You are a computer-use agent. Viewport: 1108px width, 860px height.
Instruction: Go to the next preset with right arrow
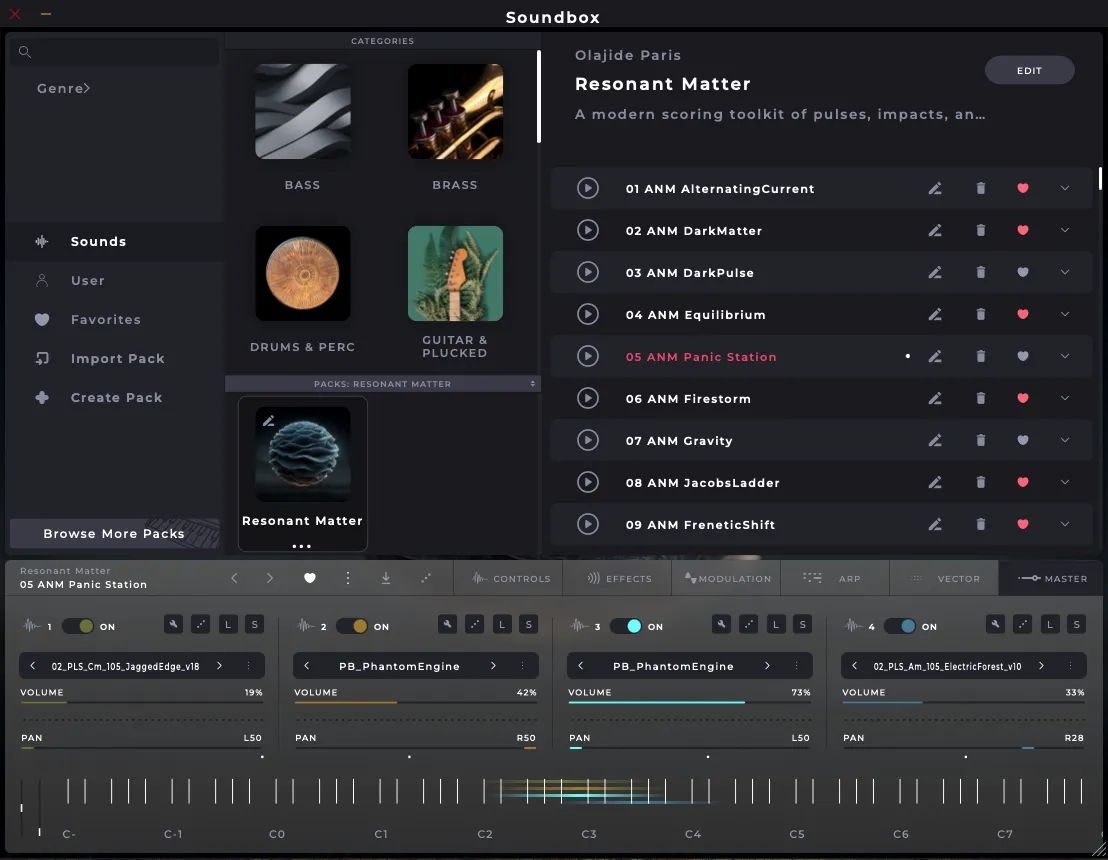point(270,578)
